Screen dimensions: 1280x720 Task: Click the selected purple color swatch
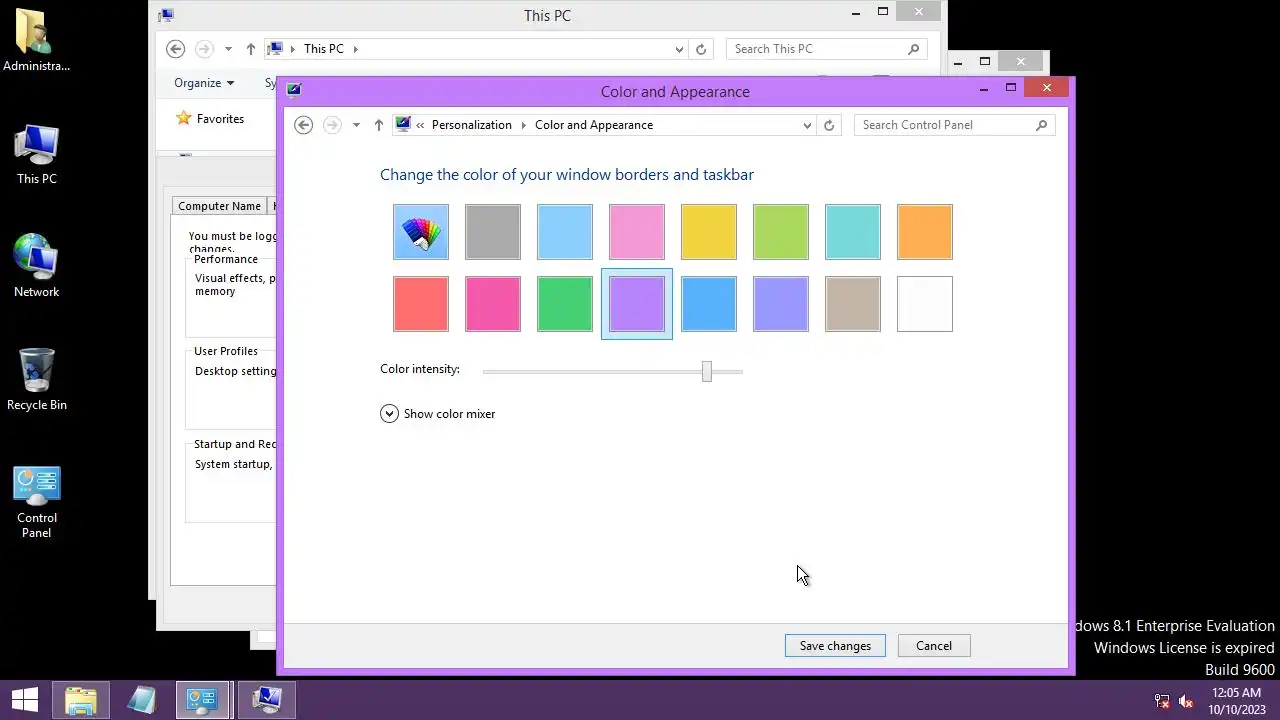(637, 304)
